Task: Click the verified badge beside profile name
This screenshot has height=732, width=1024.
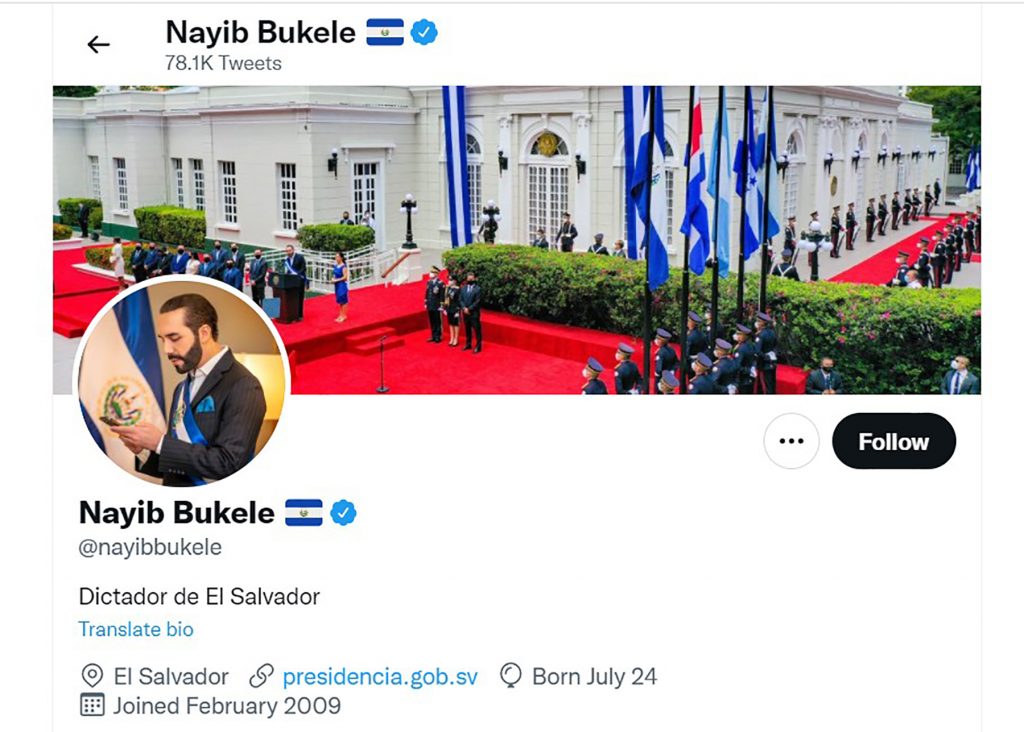Action: tap(344, 513)
